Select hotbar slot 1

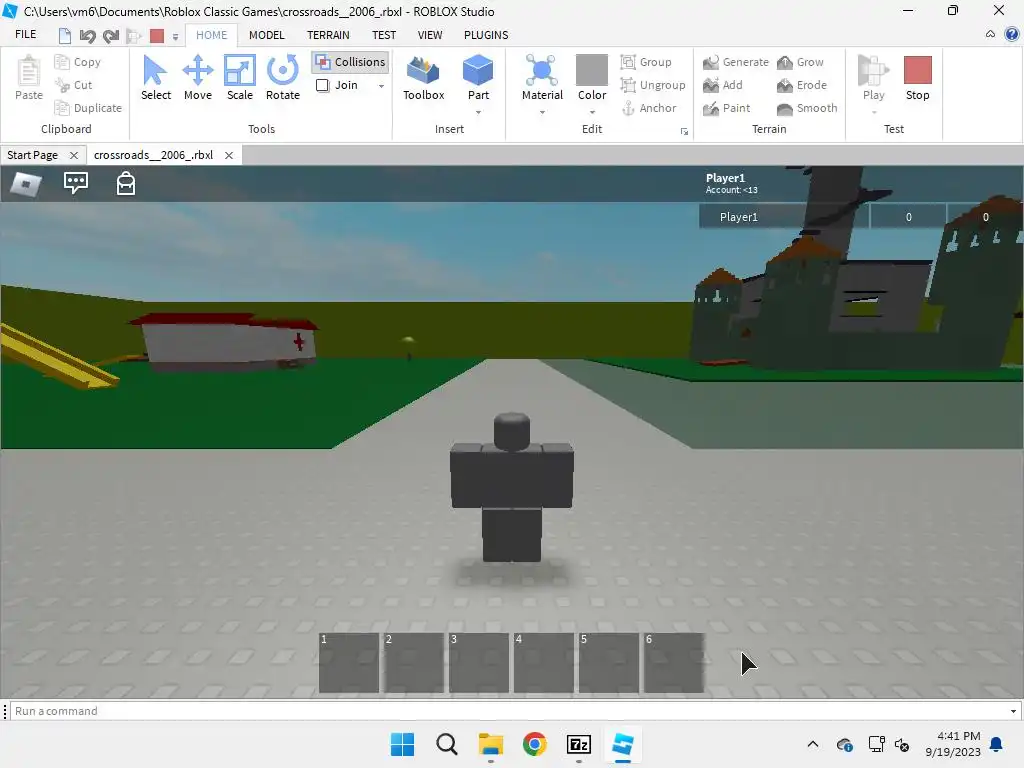349,663
